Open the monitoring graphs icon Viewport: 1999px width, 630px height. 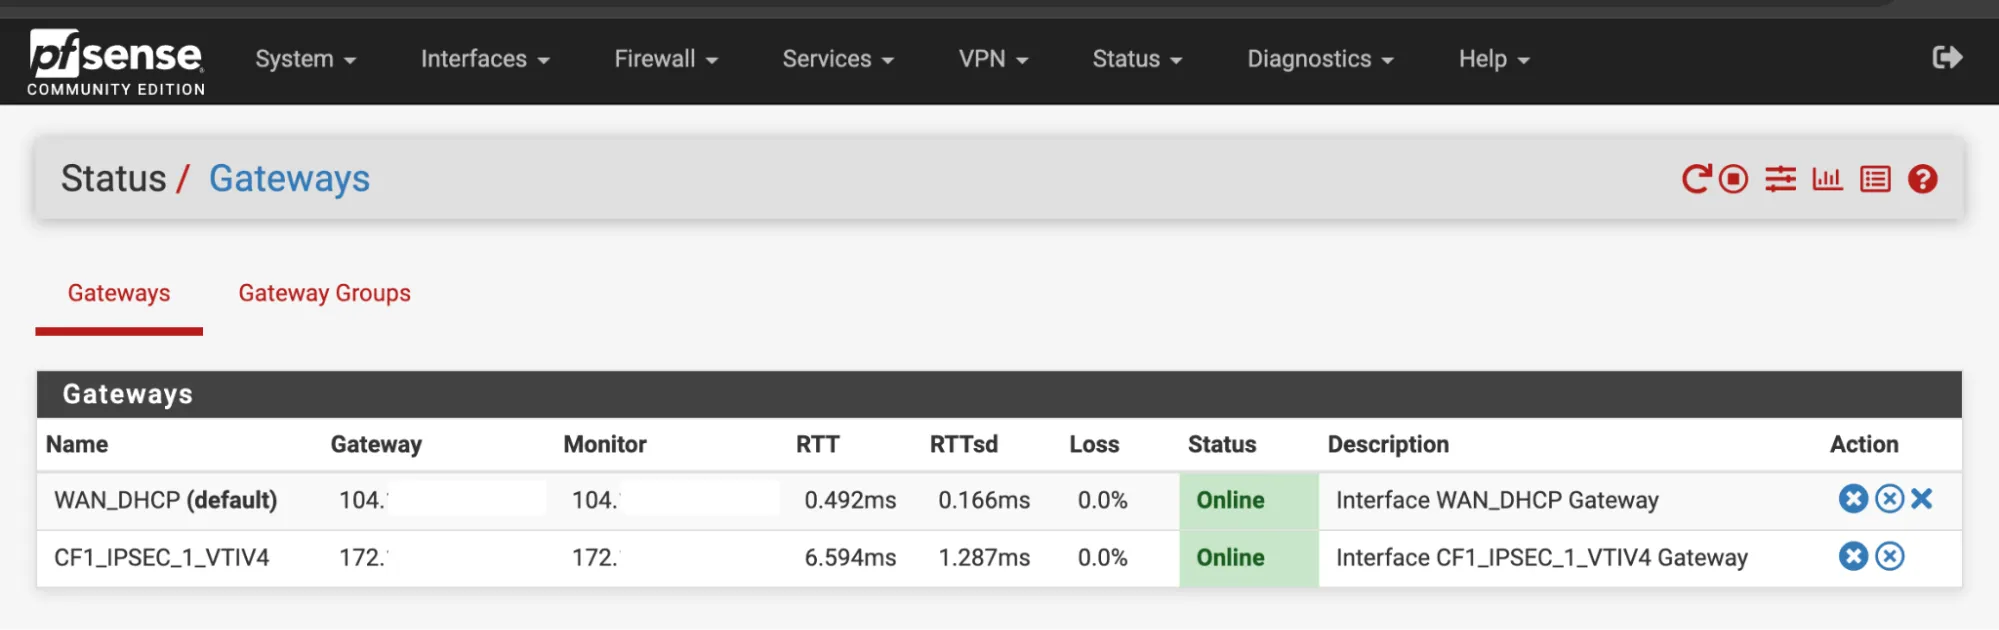1827,178
